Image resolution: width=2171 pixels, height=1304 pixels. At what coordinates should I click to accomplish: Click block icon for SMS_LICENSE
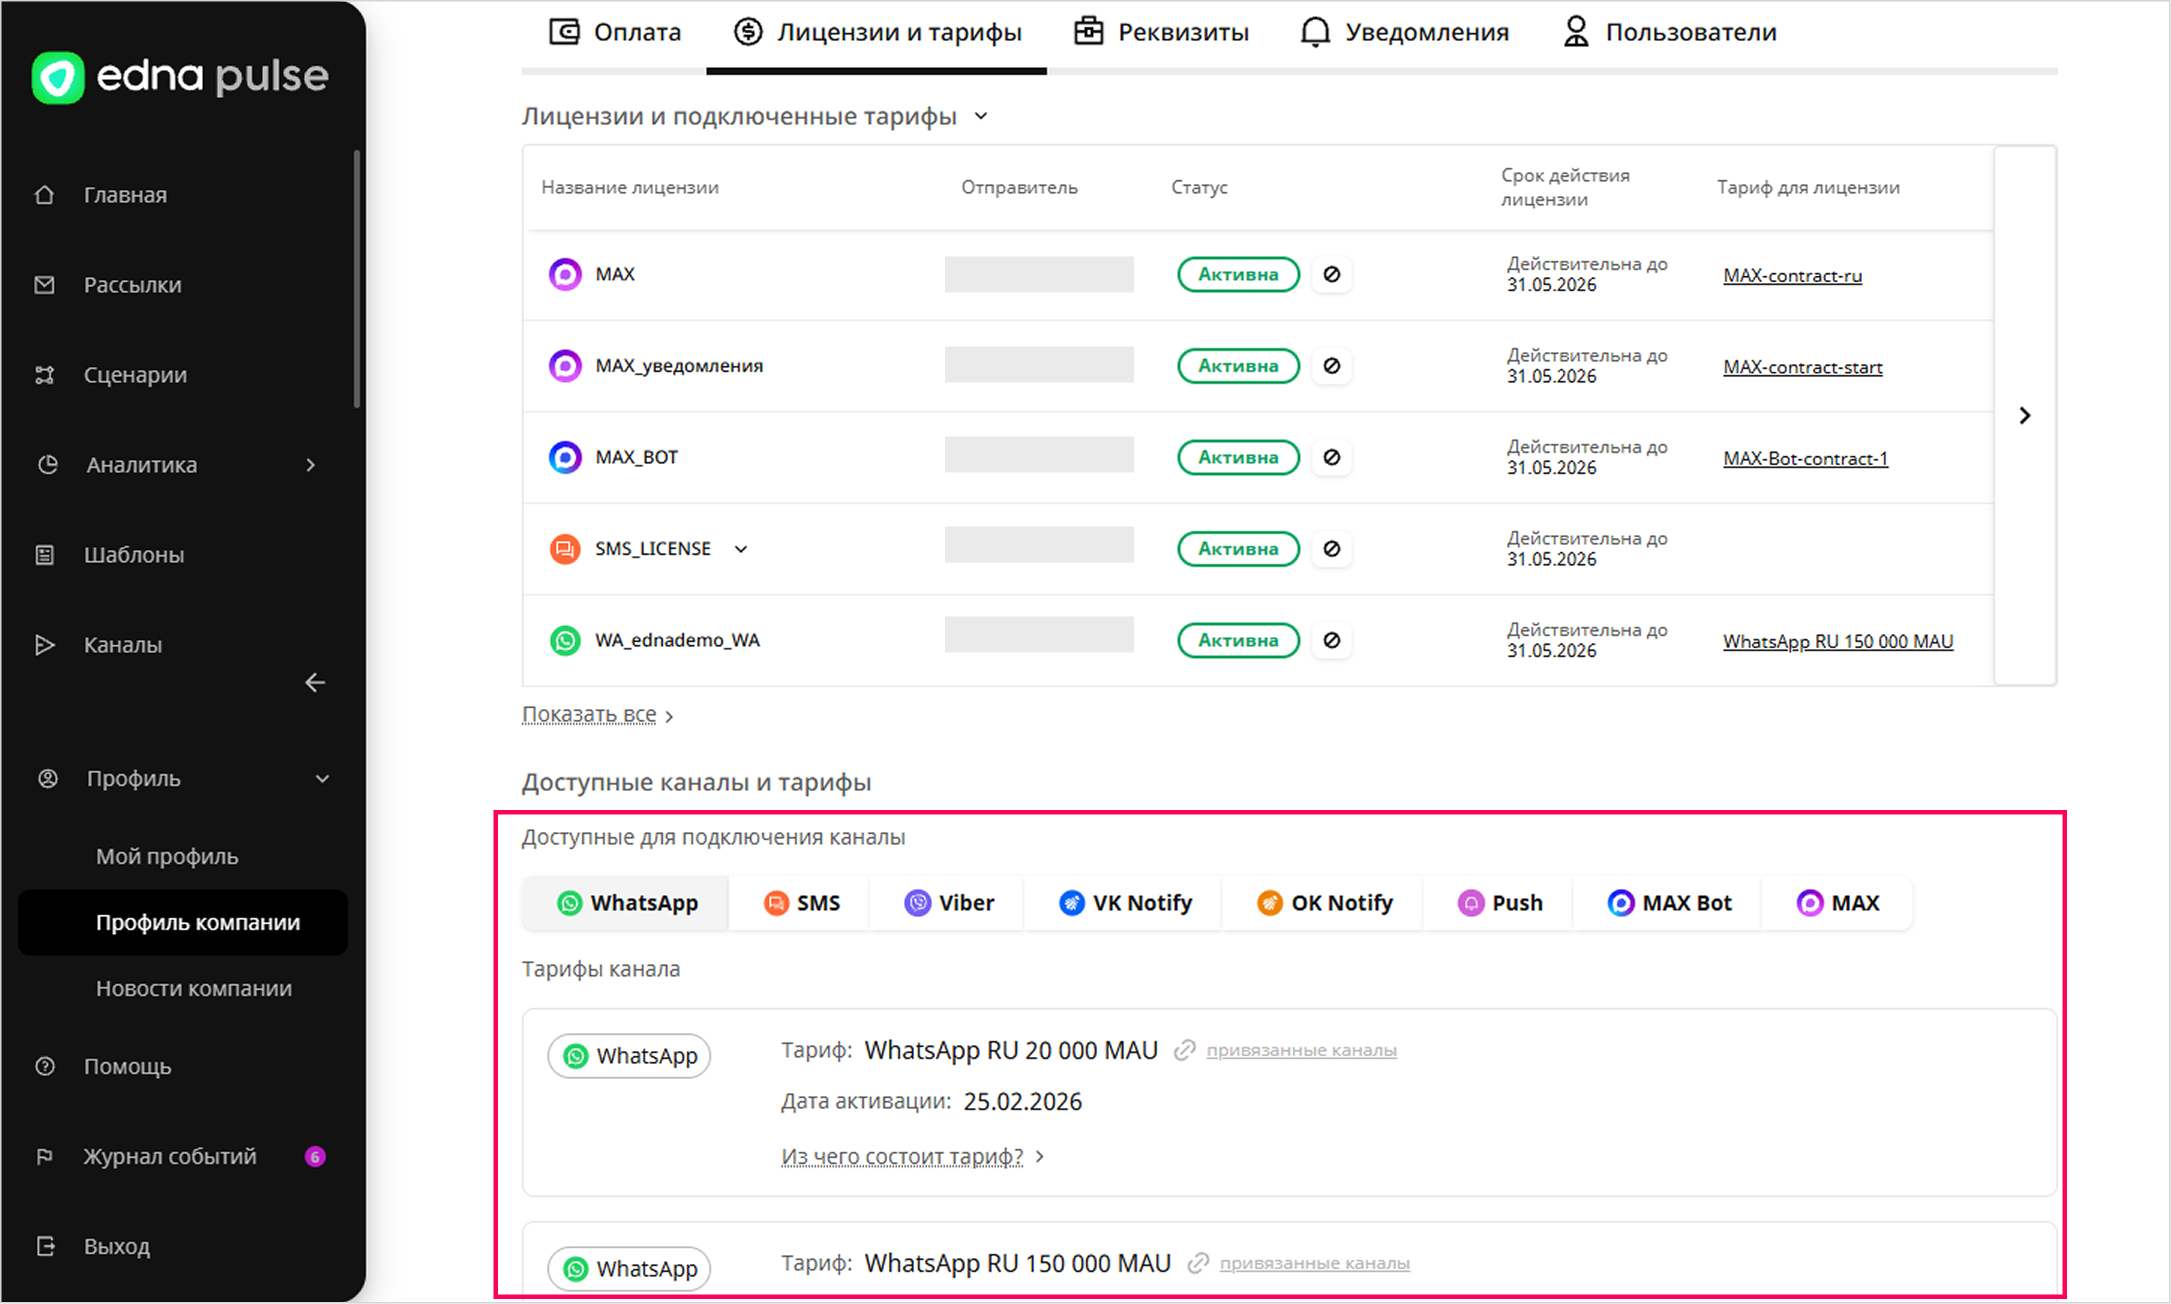[1332, 549]
